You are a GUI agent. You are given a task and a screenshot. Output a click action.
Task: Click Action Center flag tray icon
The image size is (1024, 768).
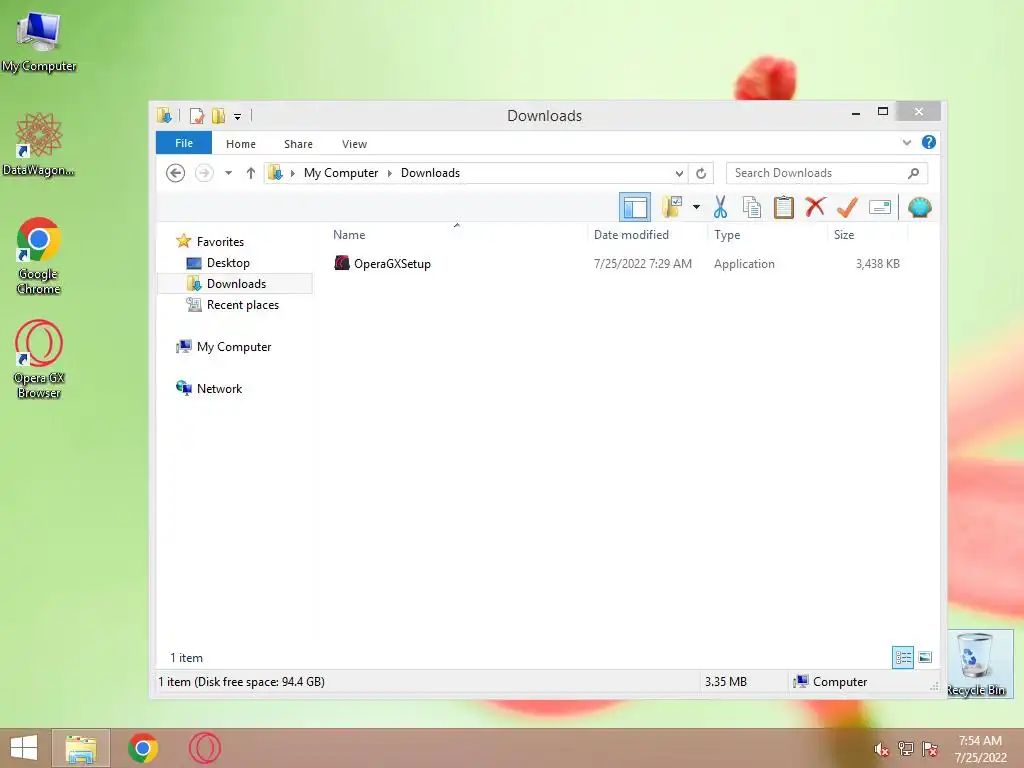click(x=930, y=748)
